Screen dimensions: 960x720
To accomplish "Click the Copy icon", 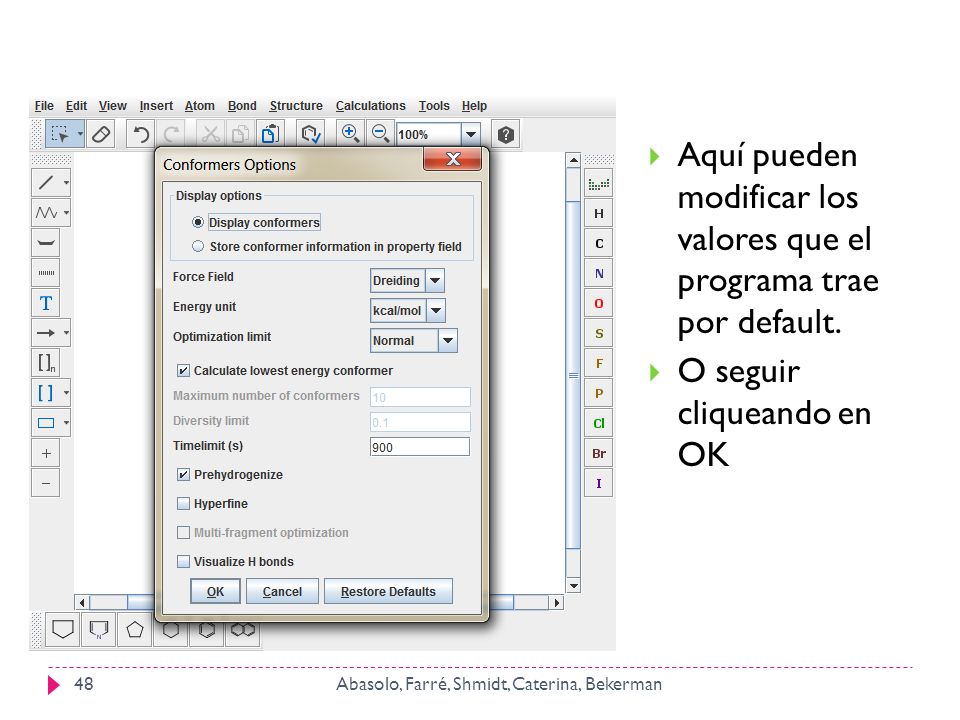I will coord(240,134).
